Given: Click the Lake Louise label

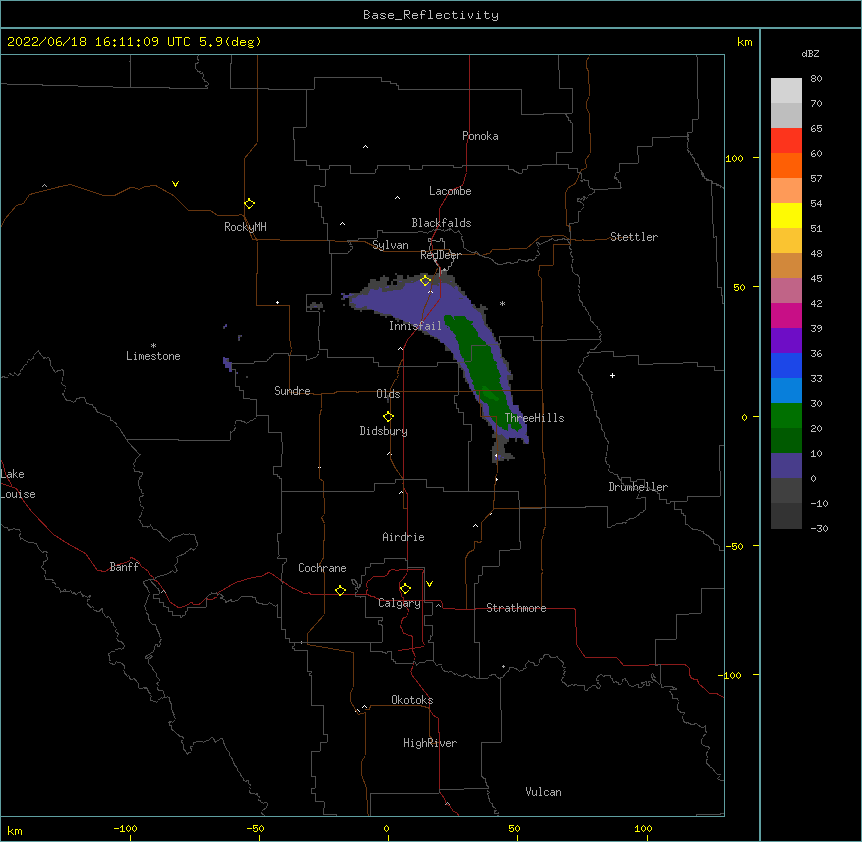Looking at the screenshot, I should [x=17, y=484].
